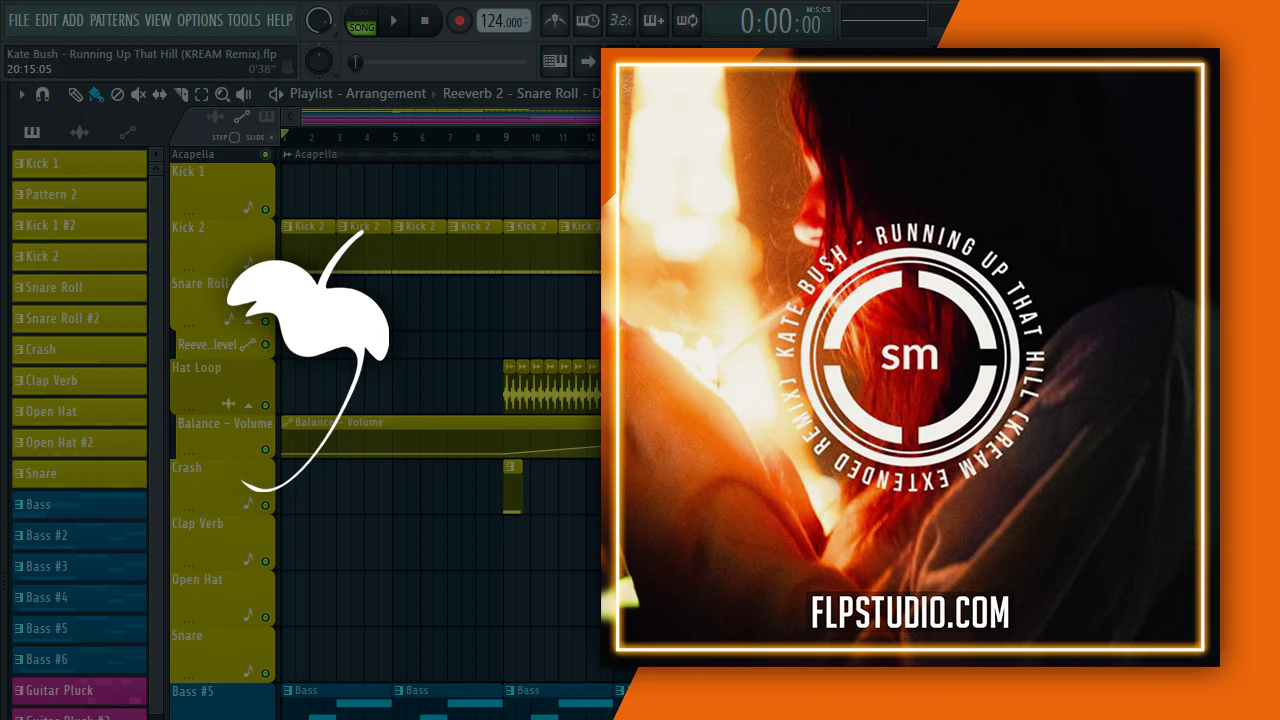Screen dimensions: 1280x720
Task: Select the Mute tool in playlist toolbar
Action: pyautogui.click(x=138, y=94)
